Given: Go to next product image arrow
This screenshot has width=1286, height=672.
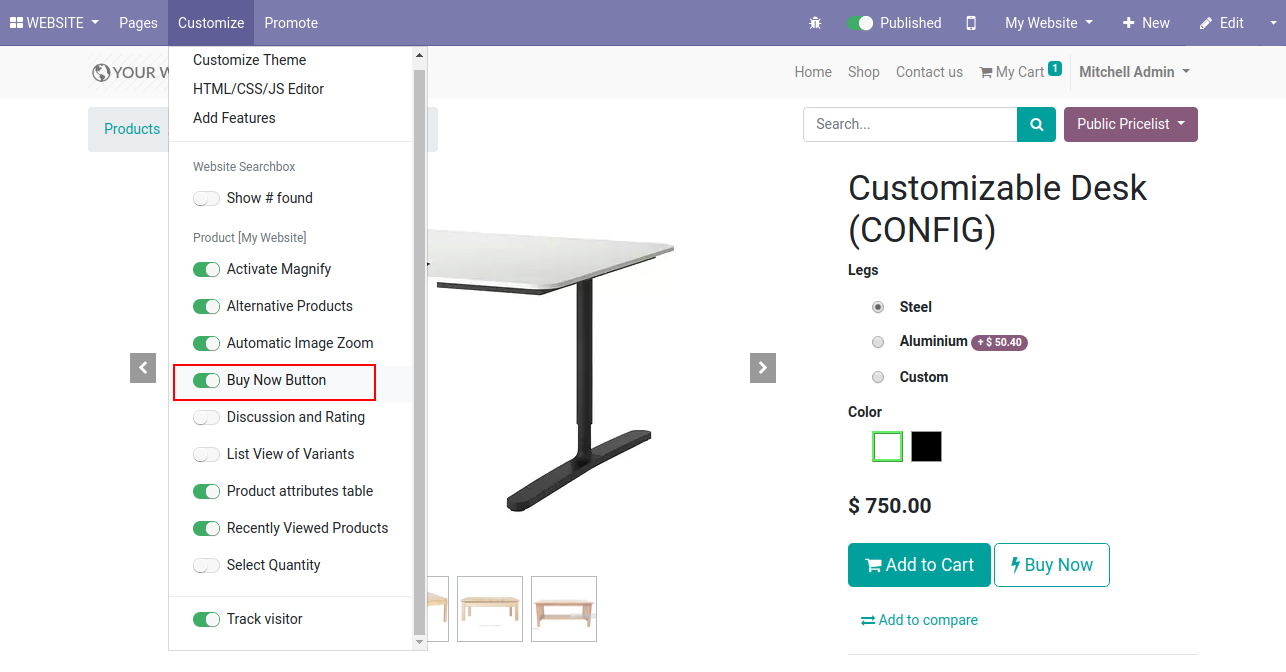Looking at the screenshot, I should (763, 368).
